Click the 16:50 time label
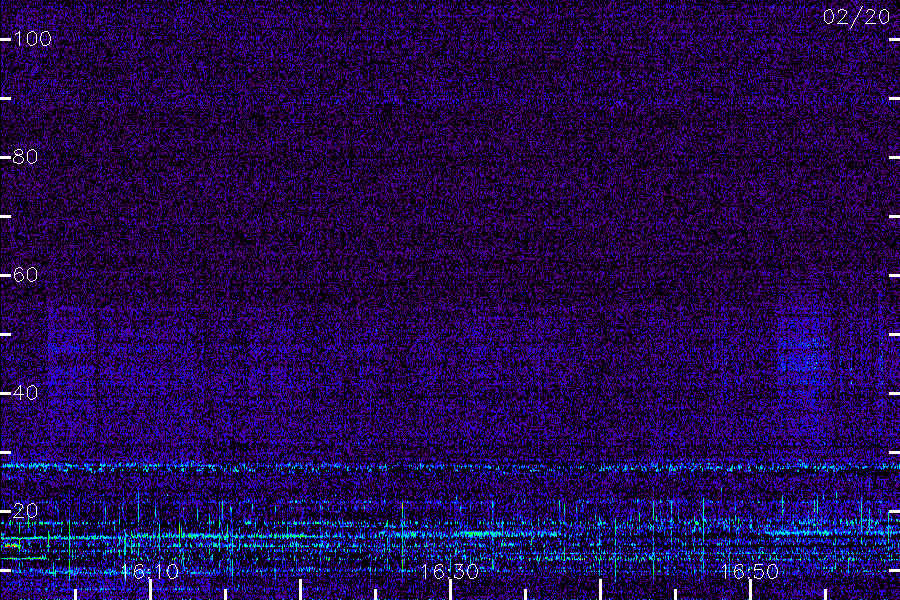The height and width of the screenshot is (600, 900). pos(749,571)
